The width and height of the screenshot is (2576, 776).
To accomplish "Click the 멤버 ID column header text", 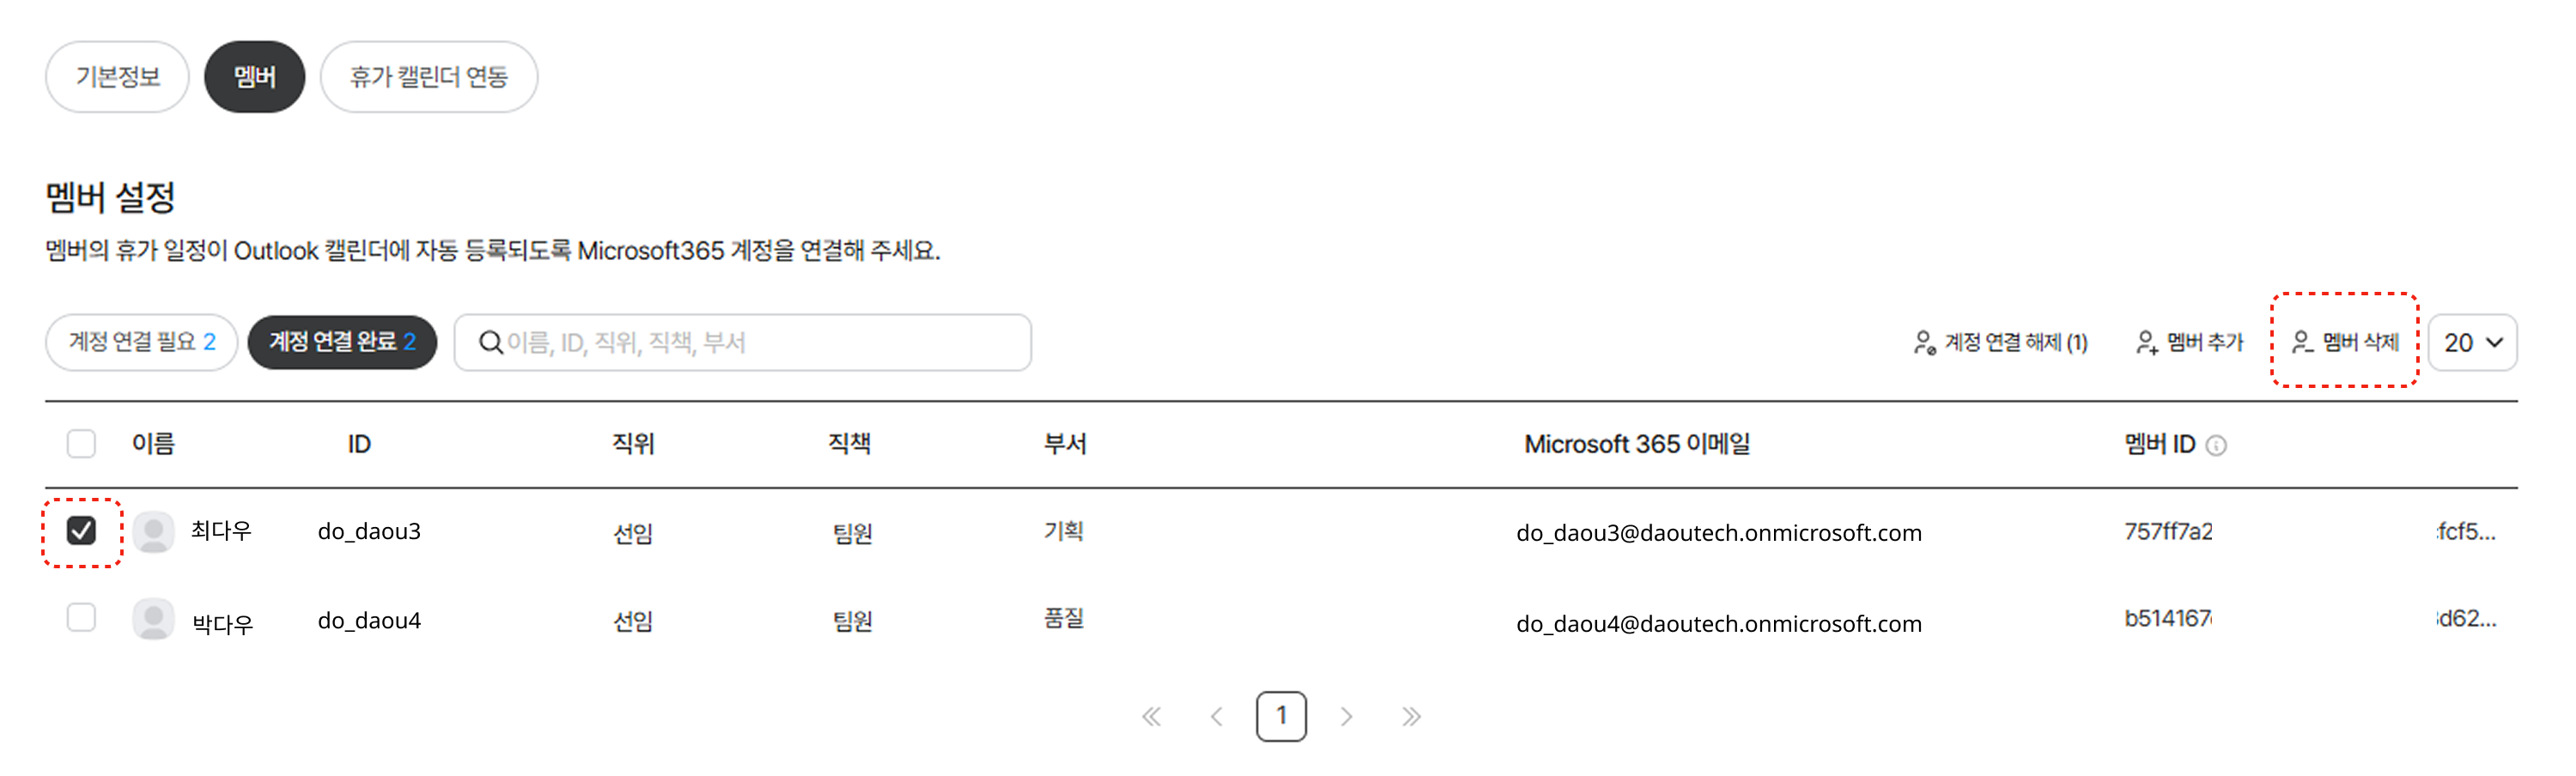I will [x=2160, y=444].
